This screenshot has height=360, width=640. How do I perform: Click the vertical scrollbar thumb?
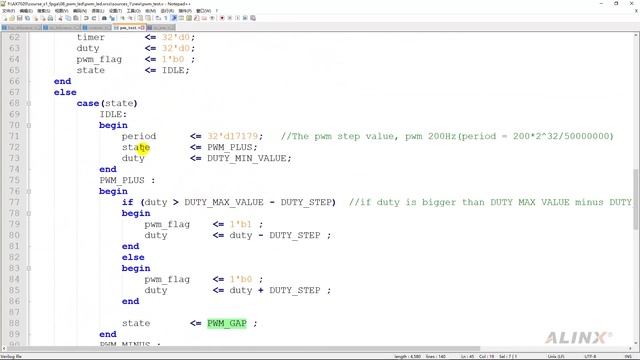tap(636, 199)
